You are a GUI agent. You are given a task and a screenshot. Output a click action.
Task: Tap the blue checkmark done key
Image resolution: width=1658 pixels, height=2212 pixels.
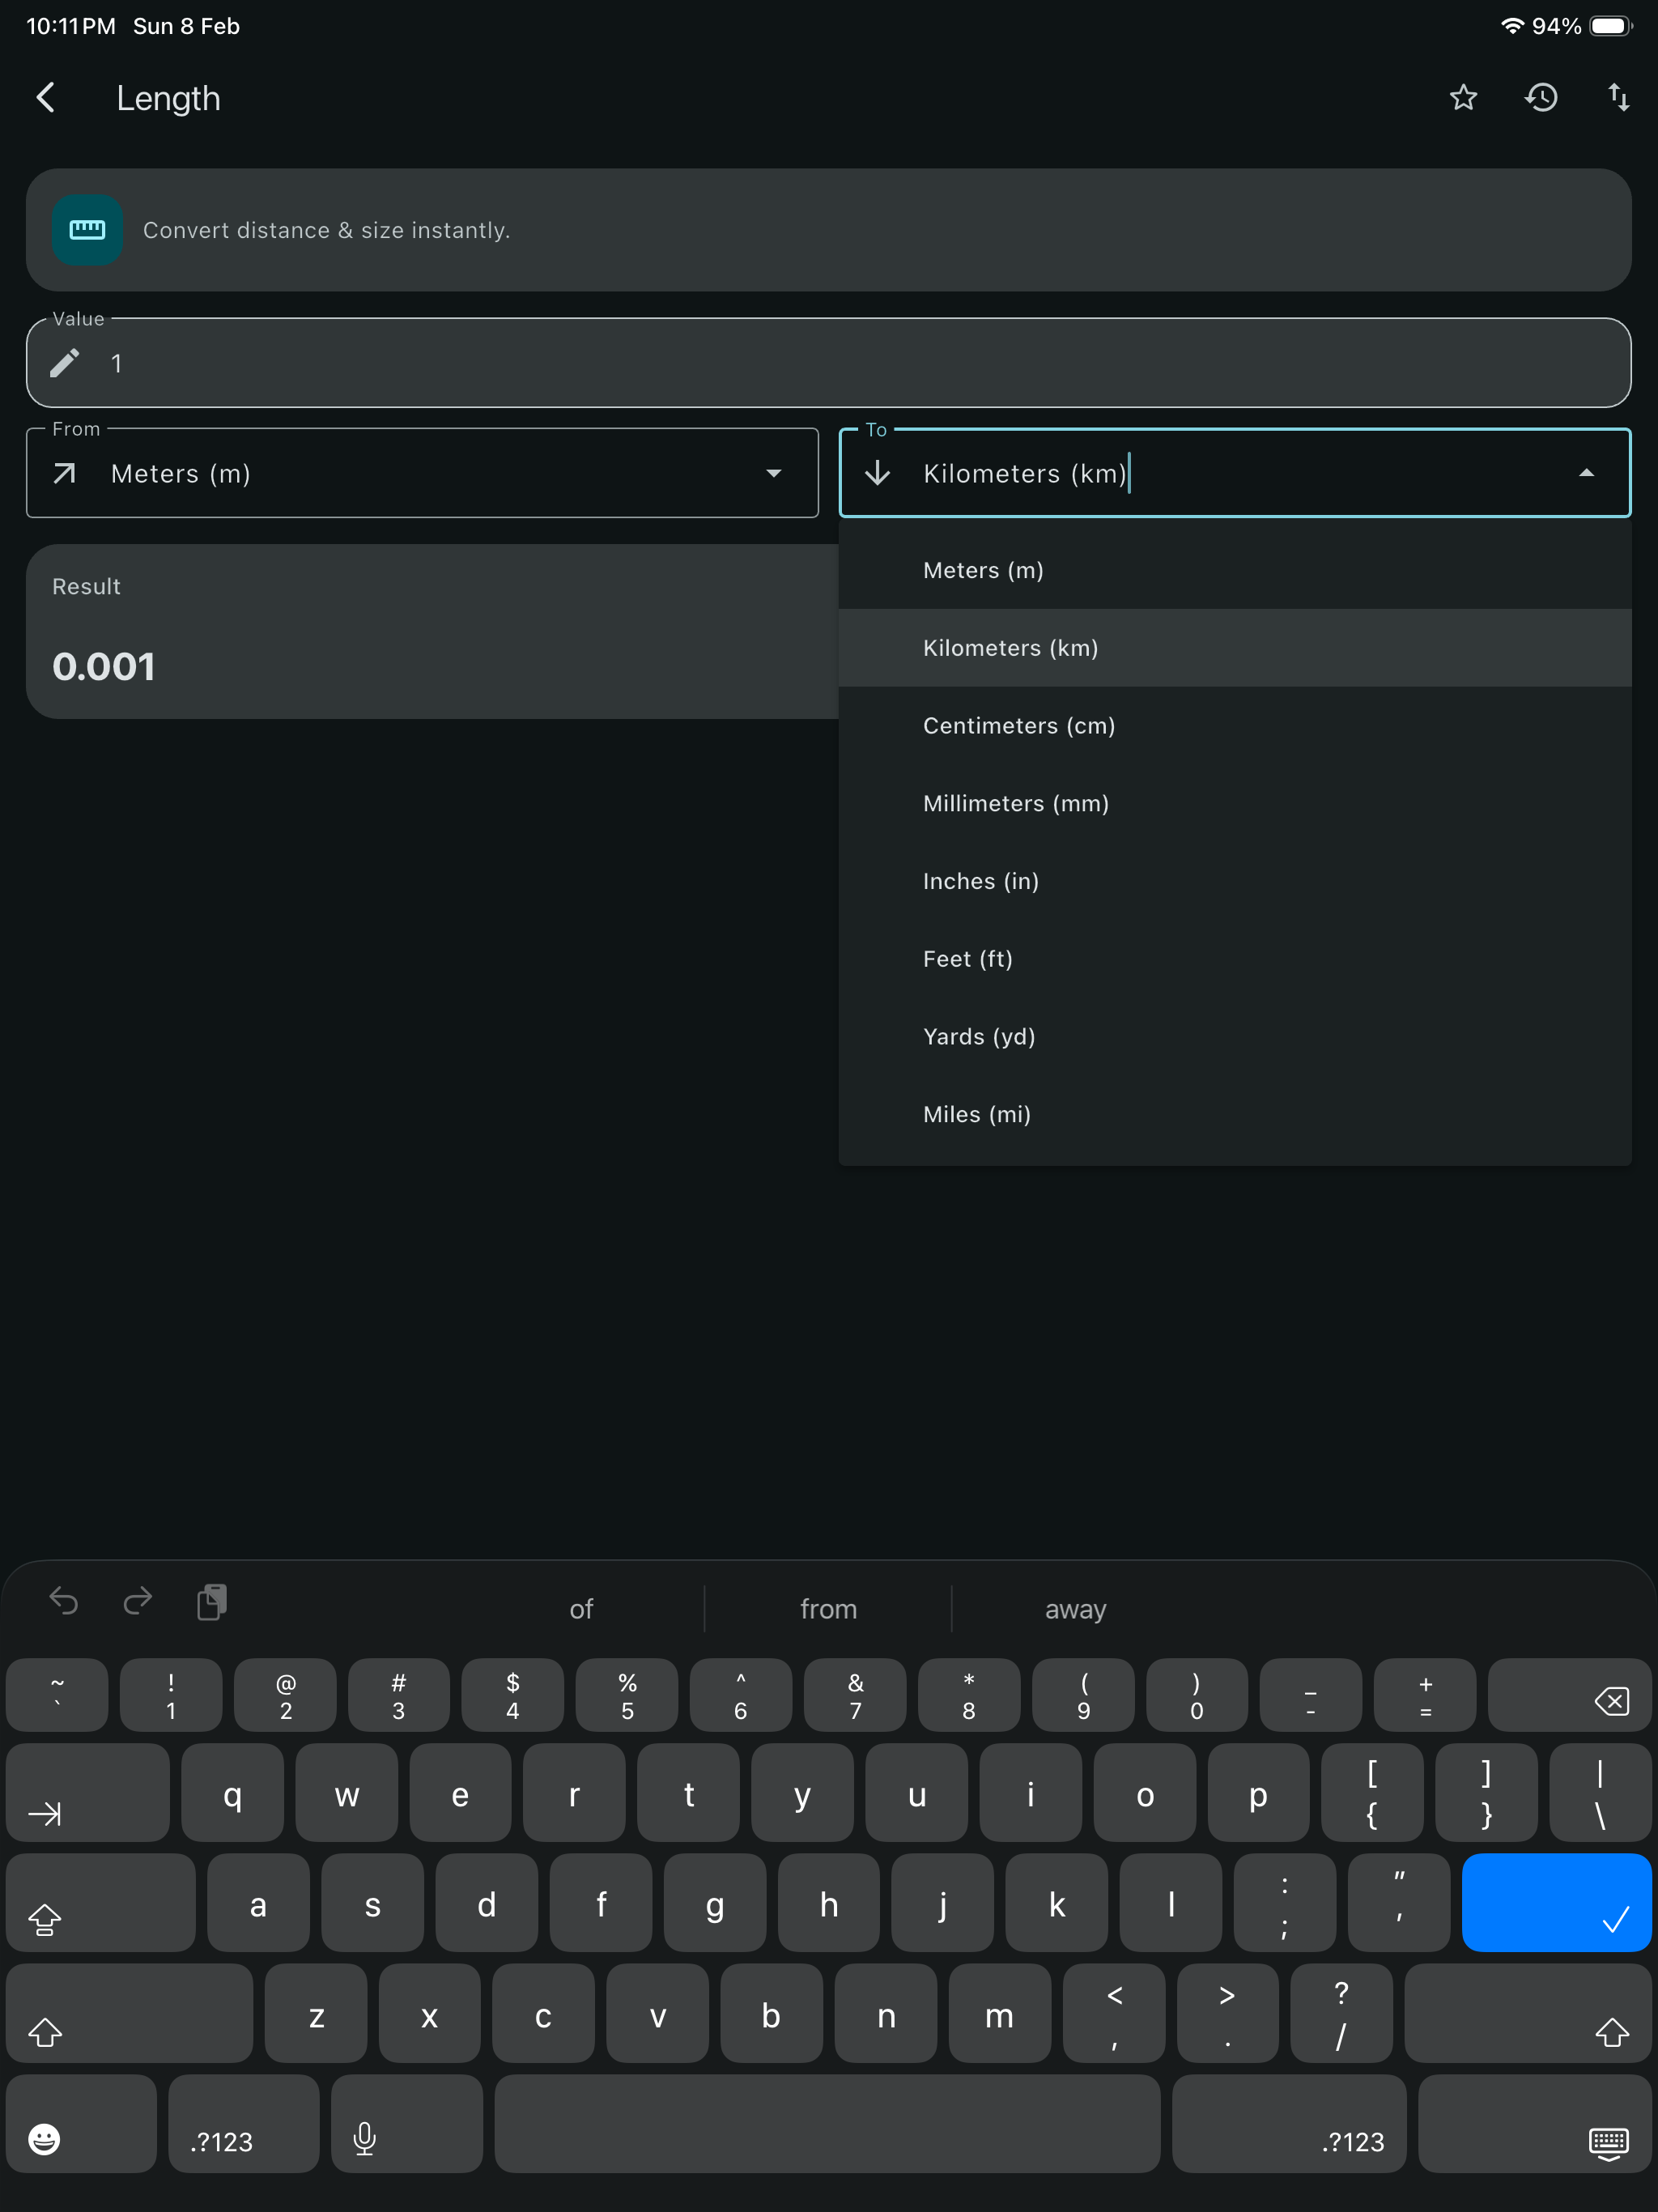click(1556, 1903)
